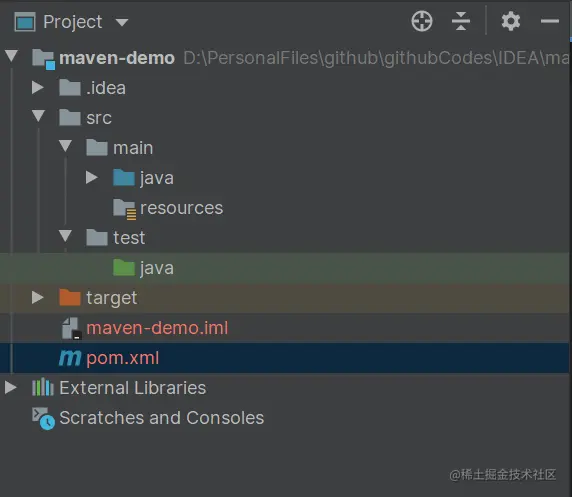Click the Maven m icon of pom.xml
The image size is (572, 497).
70,358
